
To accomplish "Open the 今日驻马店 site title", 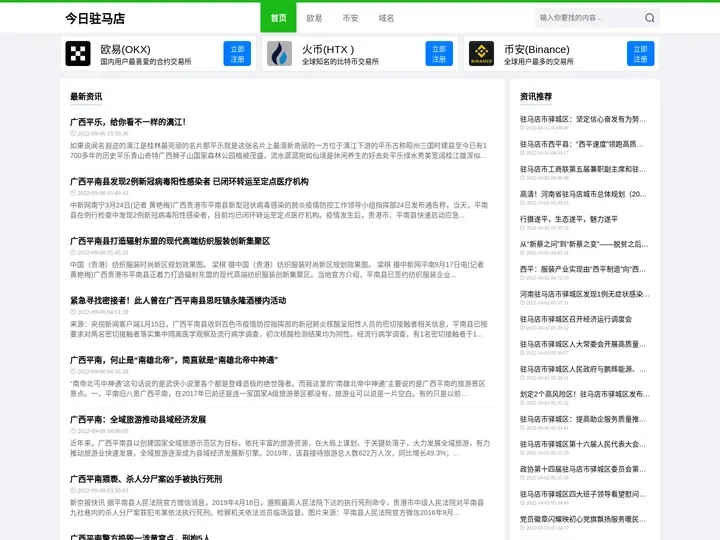I will coord(95,18).
